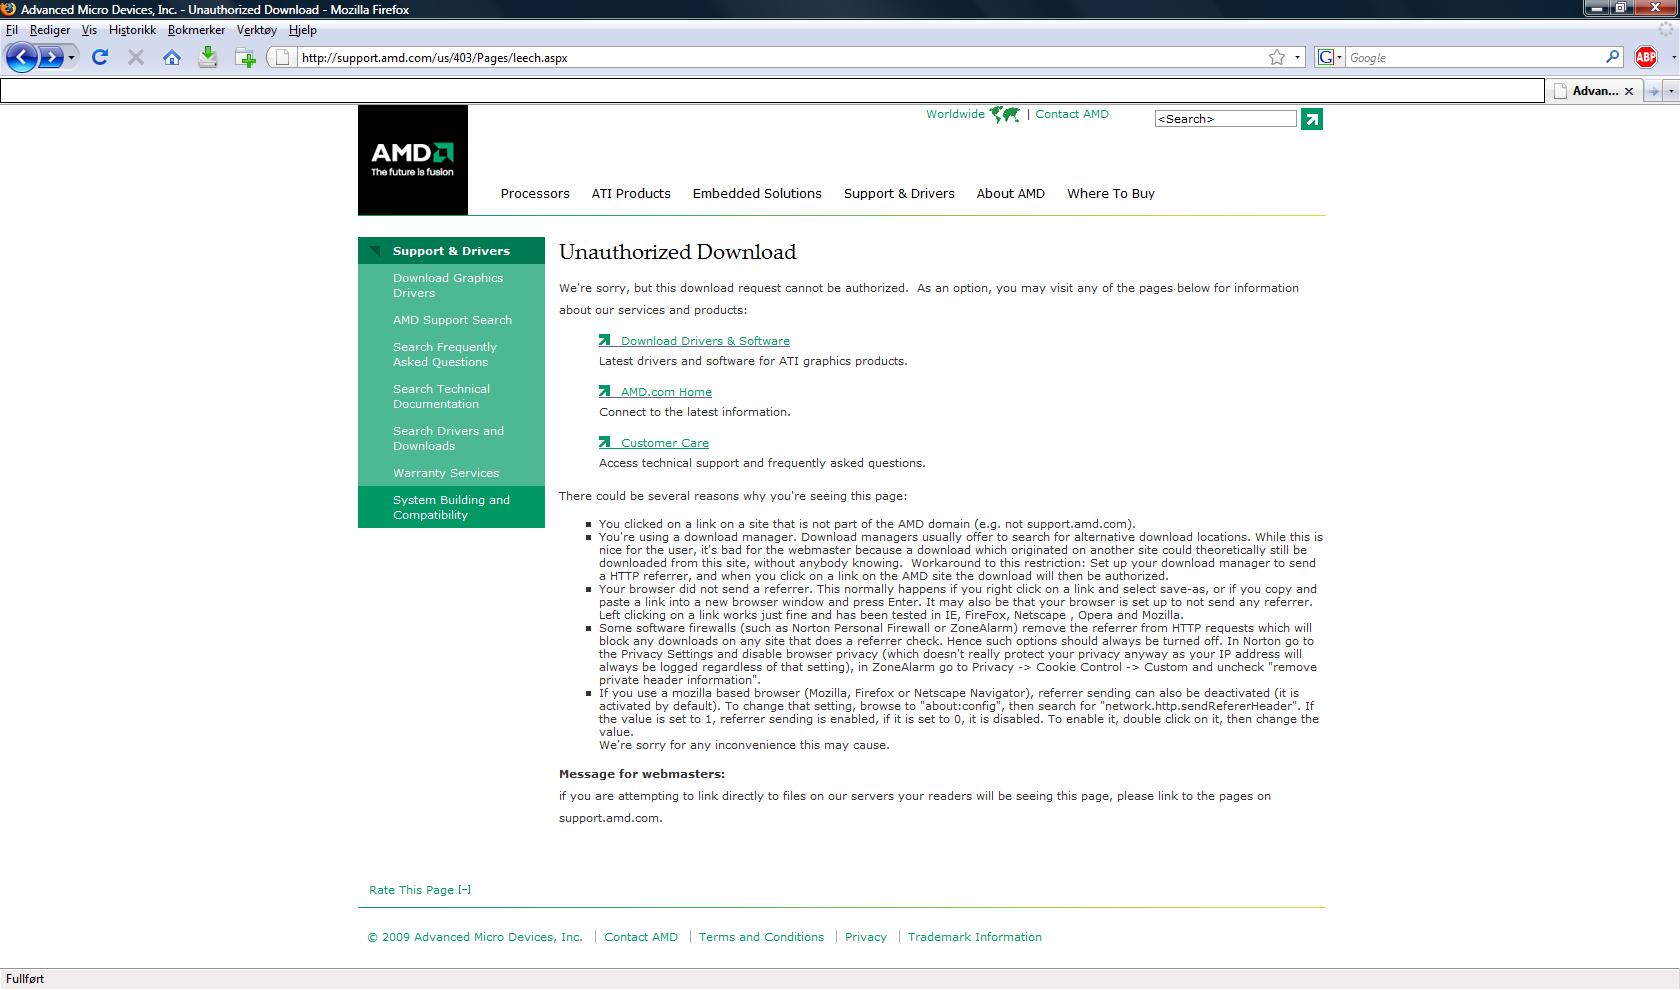Follow the Customer Care link
Image resolution: width=1680 pixels, height=990 pixels.
click(x=664, y=443)
